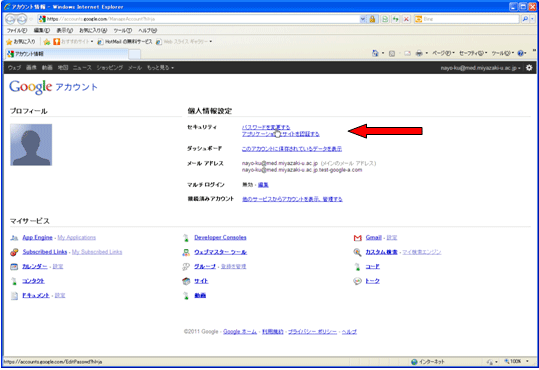Click the printer icon in command bar
Image resolution: width=539 pixels, height=370 pixels.
(x=419, y=53)
